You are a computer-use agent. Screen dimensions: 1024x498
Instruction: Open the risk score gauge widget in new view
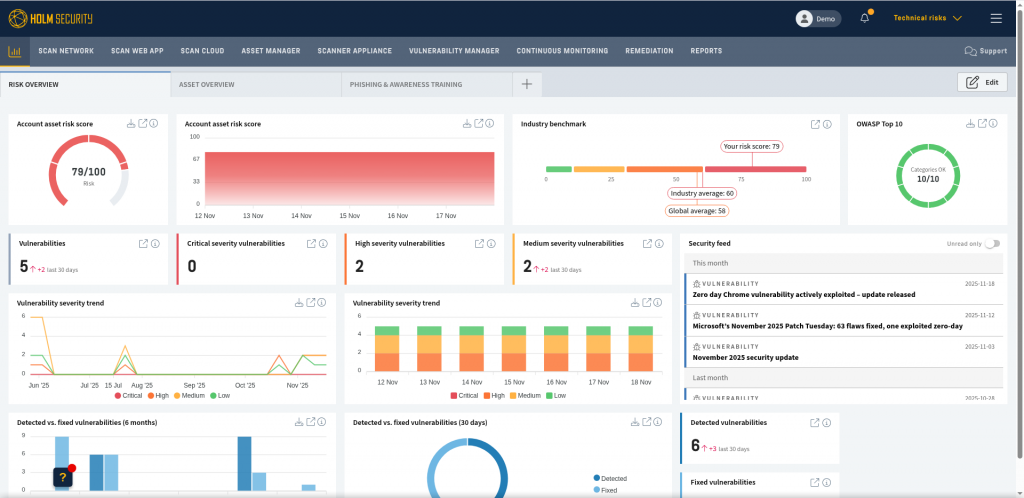(x=143, y=123)
